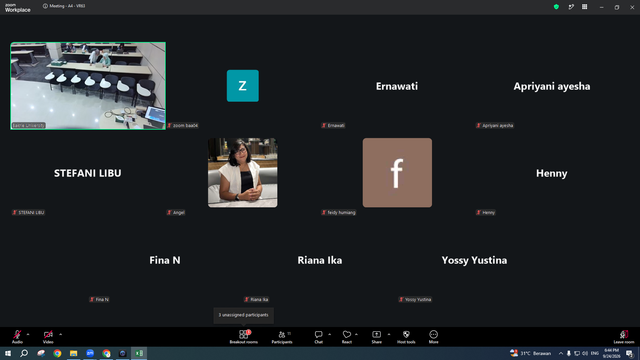Expand chat options arrow beside Chat
Image resolution: width=640 pixels, height=360 pixels.
329,334
